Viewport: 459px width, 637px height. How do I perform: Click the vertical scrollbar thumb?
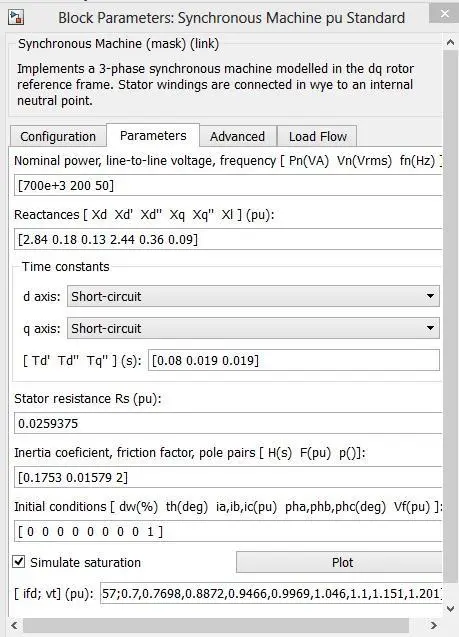point(450,317)
